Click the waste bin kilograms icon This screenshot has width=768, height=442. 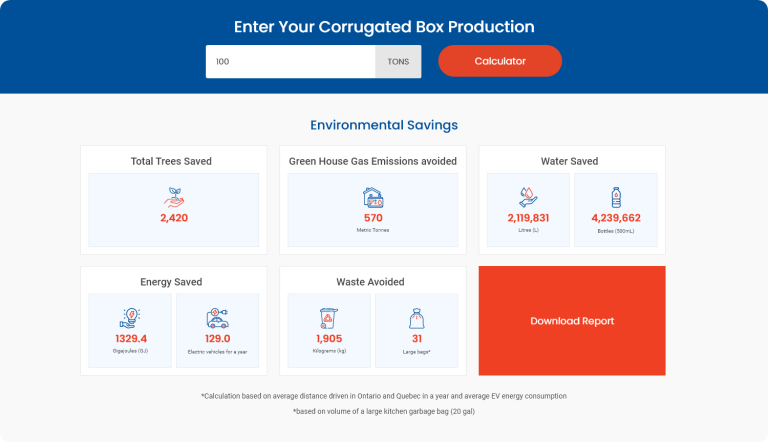tap(329, 317)
